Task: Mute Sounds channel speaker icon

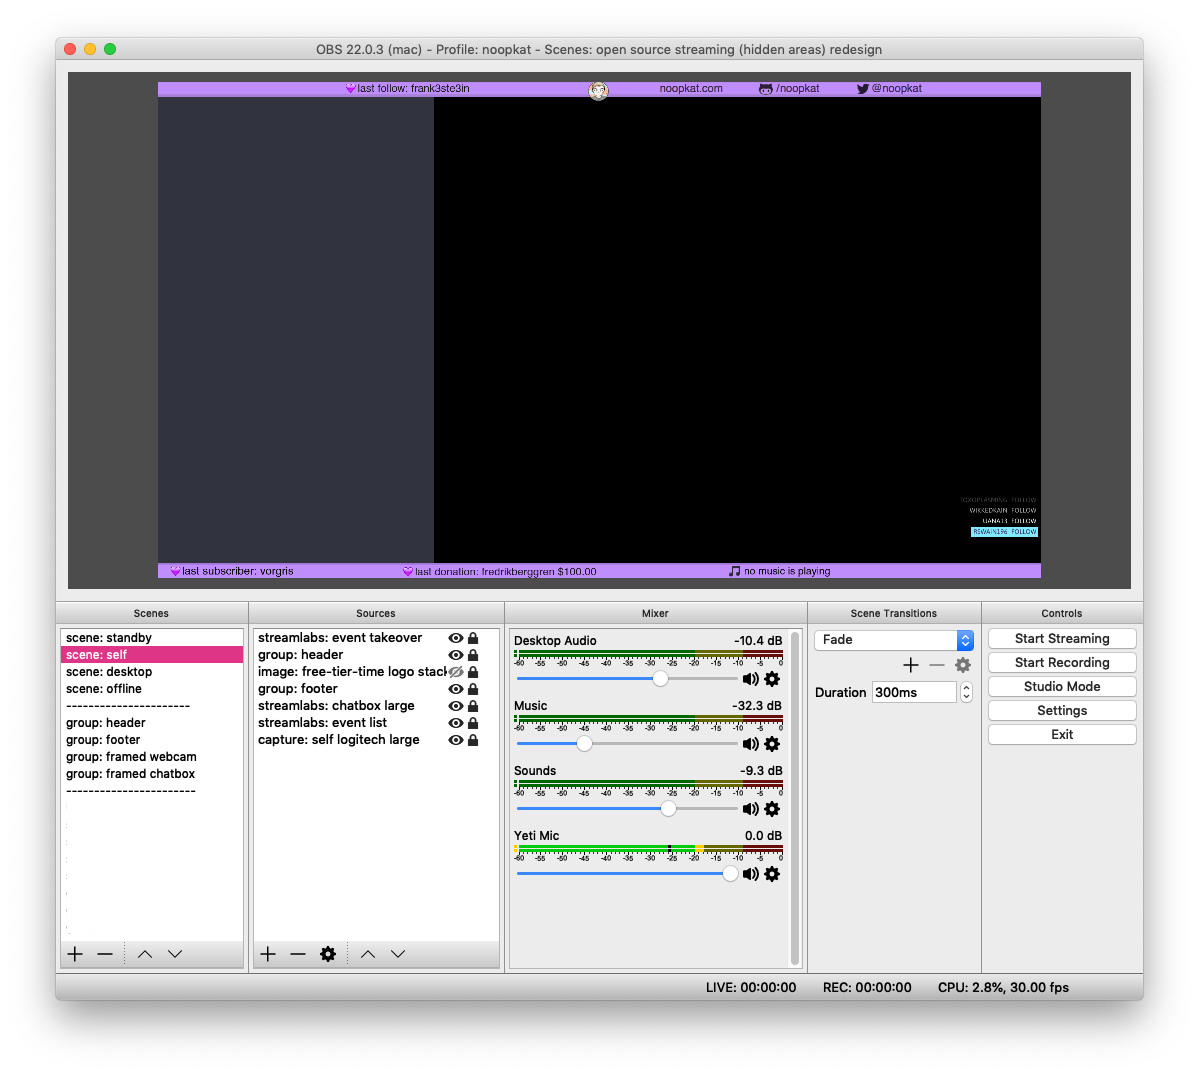Action: pyautogui.click(x=750, y=809)
